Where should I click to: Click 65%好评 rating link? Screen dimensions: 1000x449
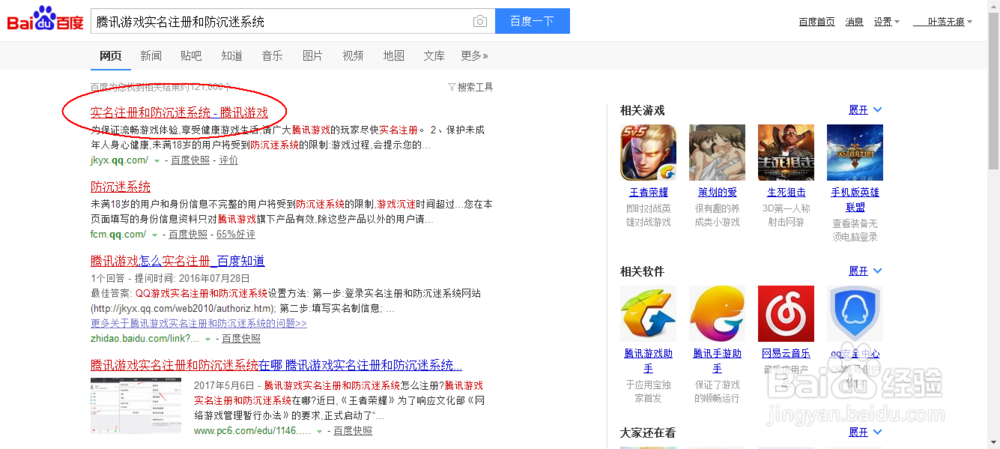236,234
